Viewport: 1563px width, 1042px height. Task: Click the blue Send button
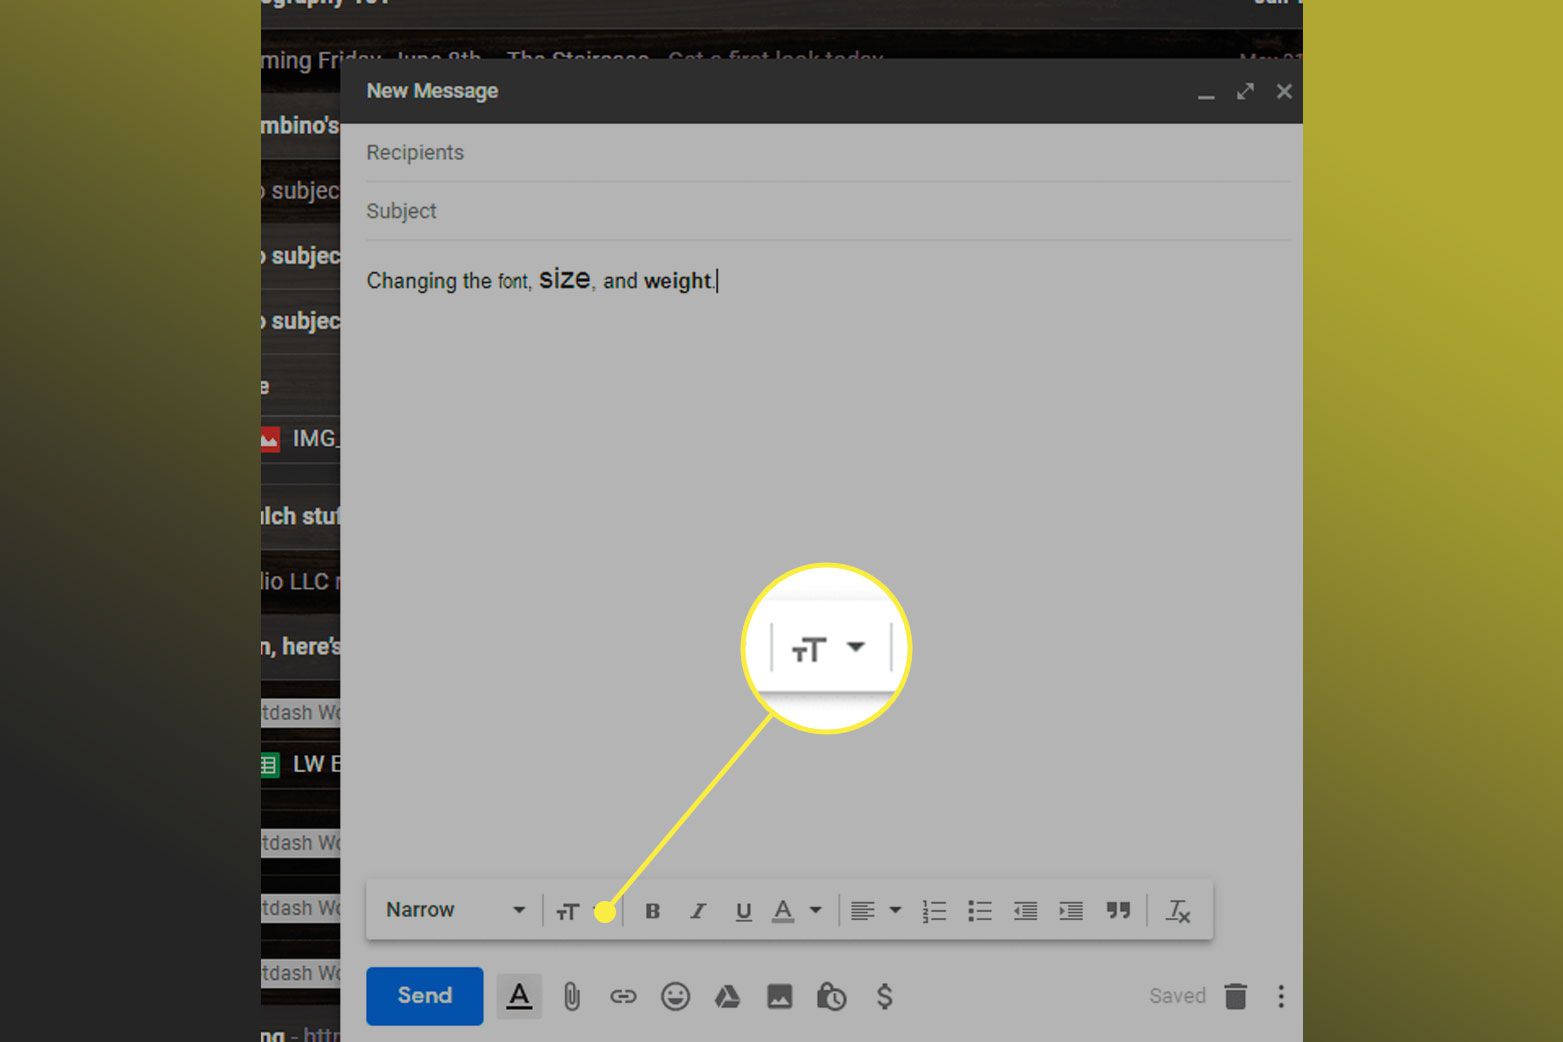[424, 996]
